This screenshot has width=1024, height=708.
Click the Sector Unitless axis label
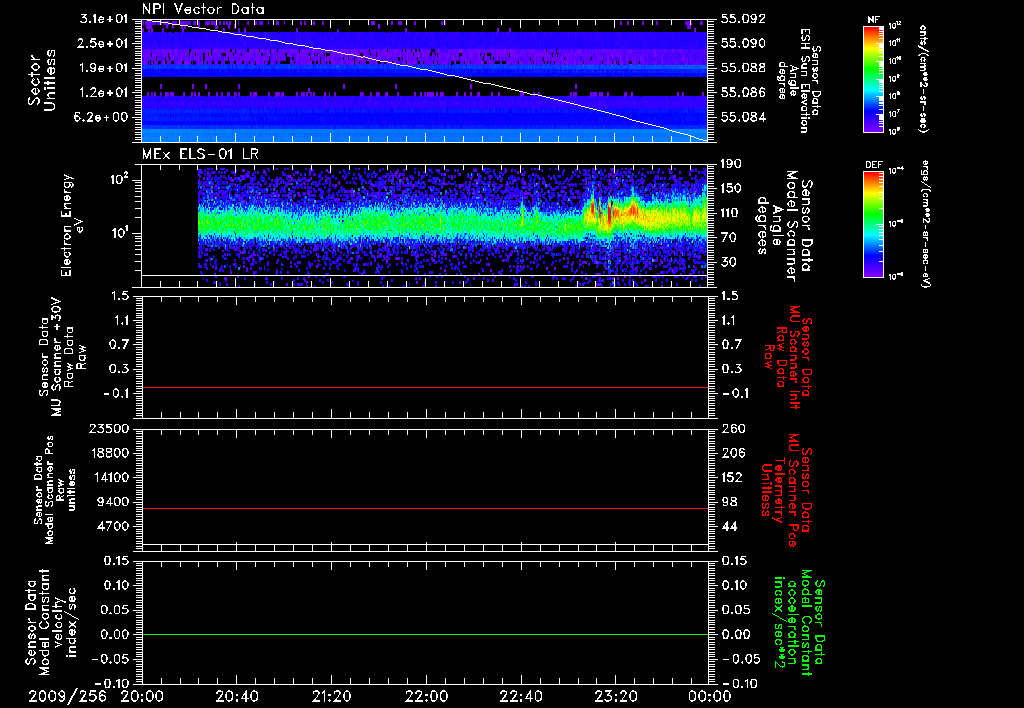coord(40,82)
